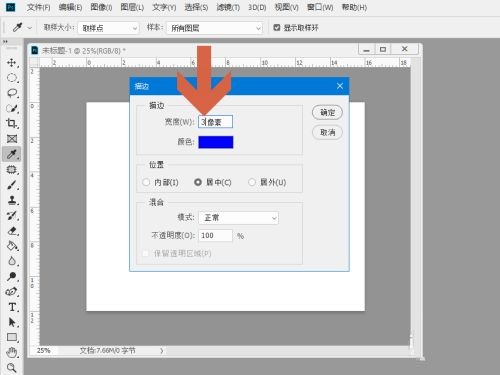Select the Eraser tool

pyautogui.click(x=12, y=231)
